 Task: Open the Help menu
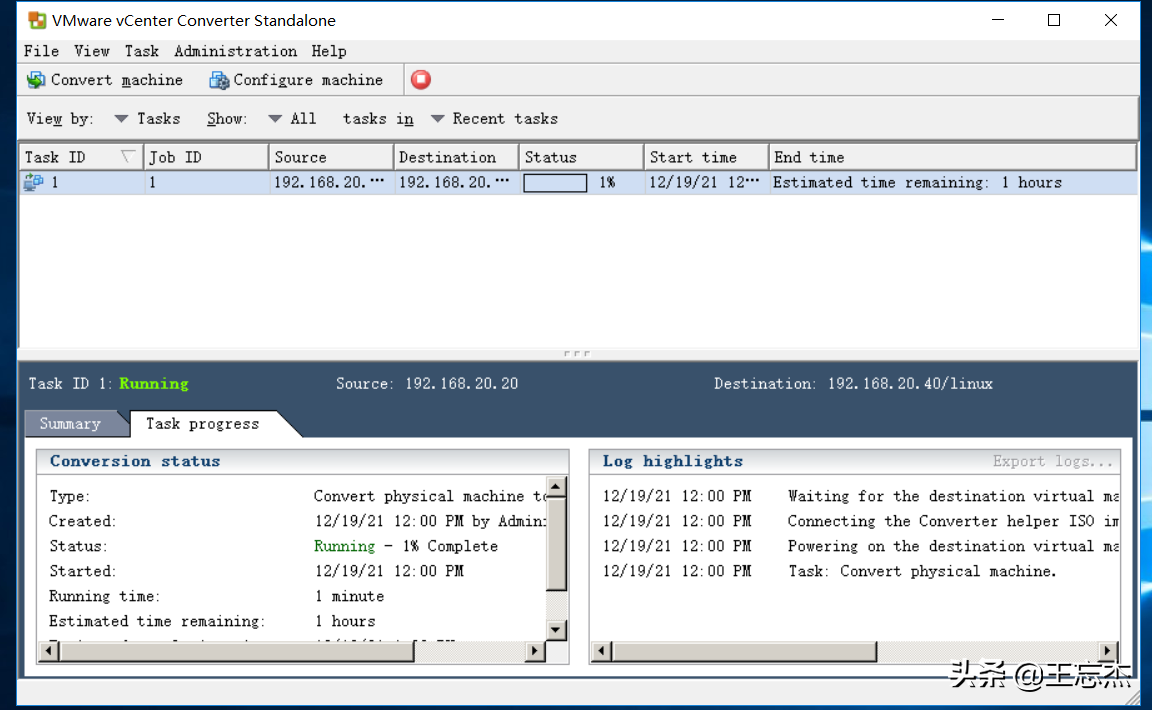point(328,51)
